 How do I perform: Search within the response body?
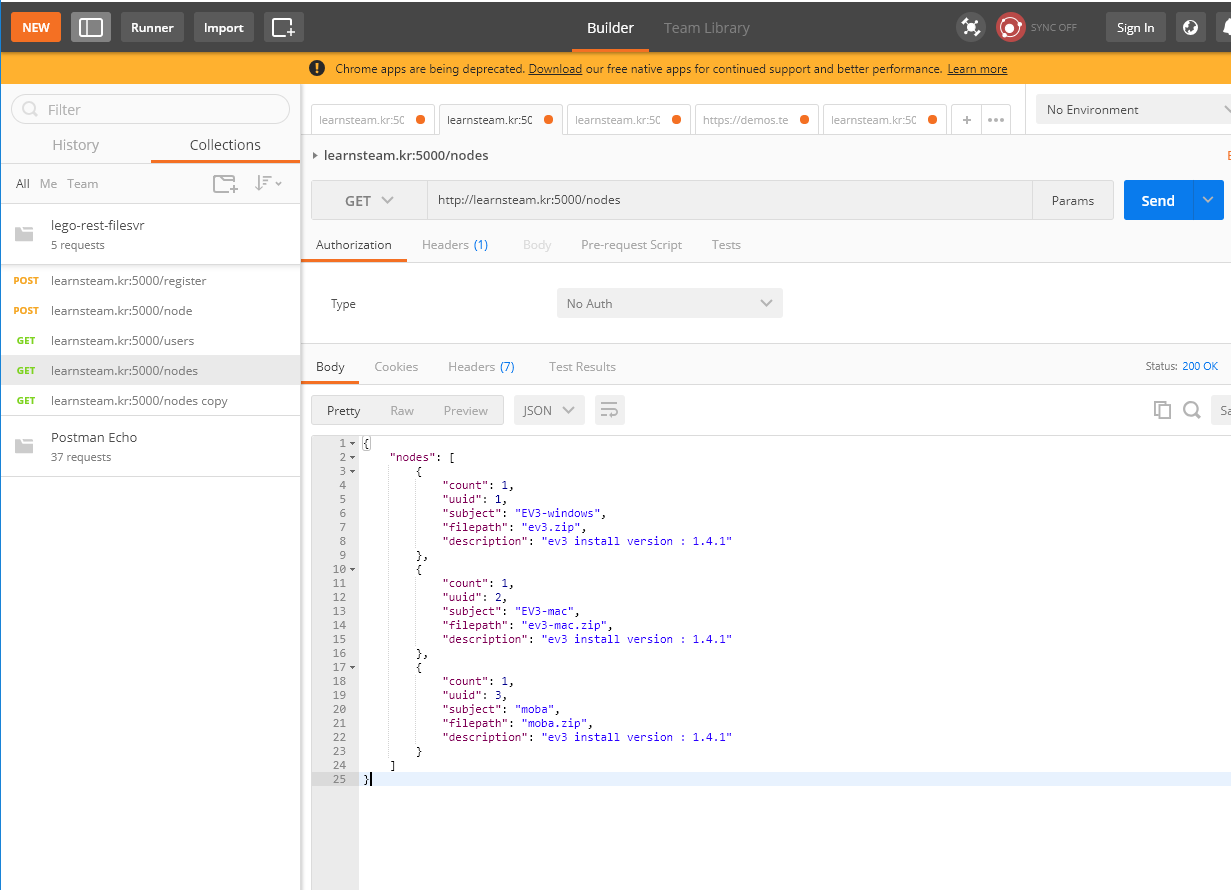click(1191, 410)
